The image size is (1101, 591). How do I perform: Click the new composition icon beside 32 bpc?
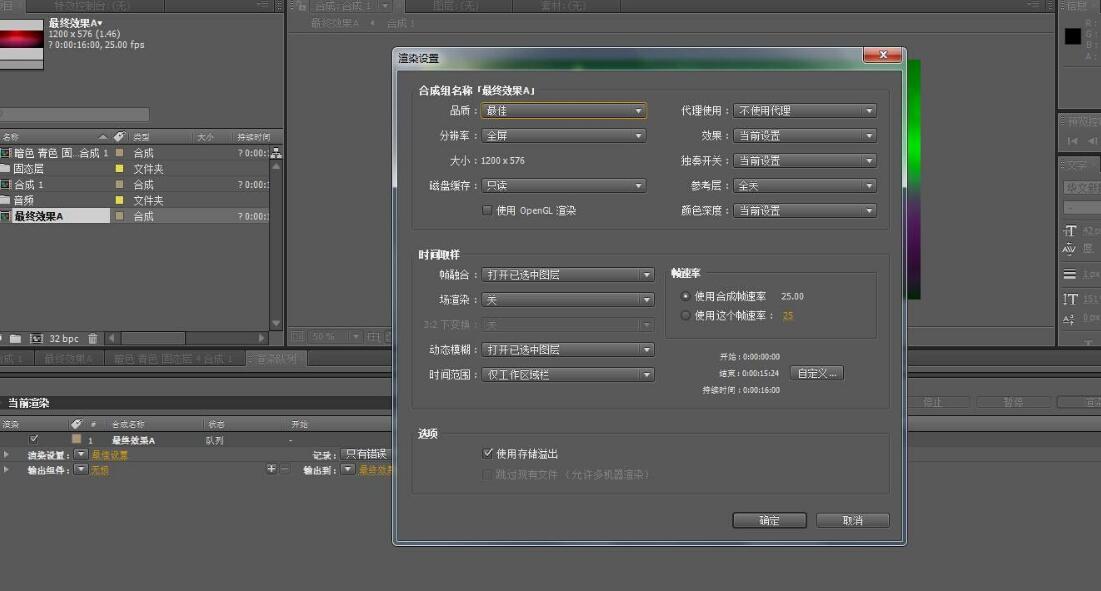36,339
